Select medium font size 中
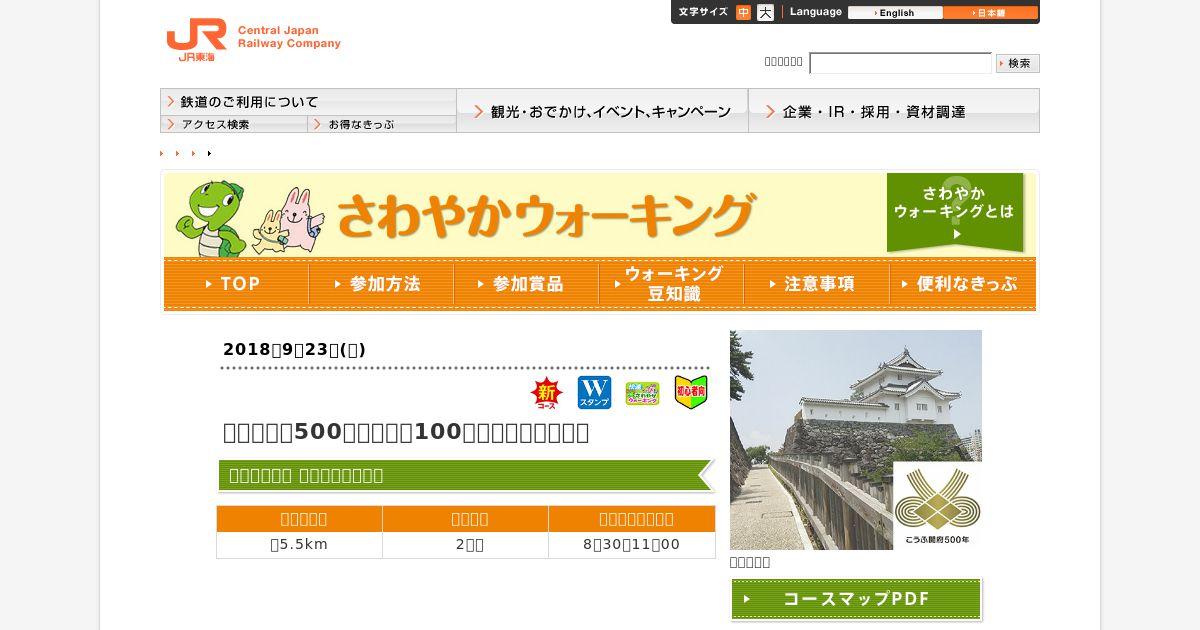 coord(743,12)
